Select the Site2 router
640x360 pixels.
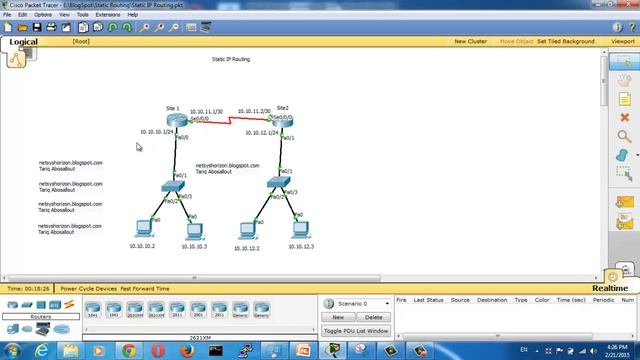[282, 121]
